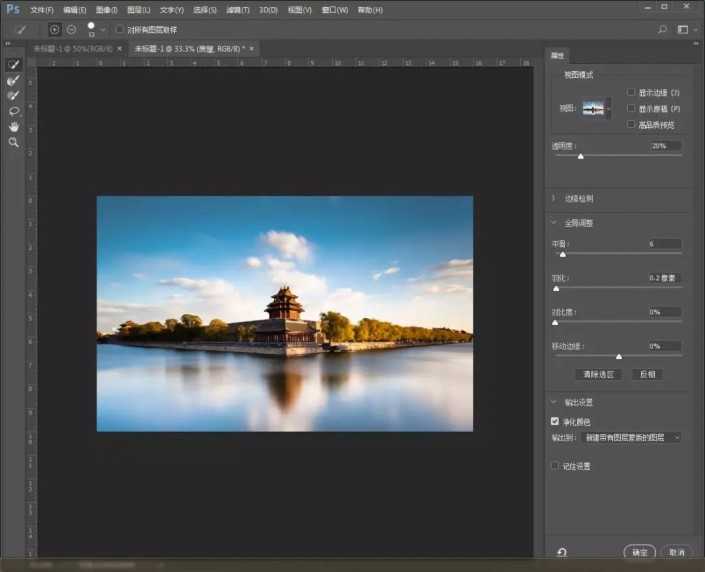Select the Hand tool

pos(14,127)
